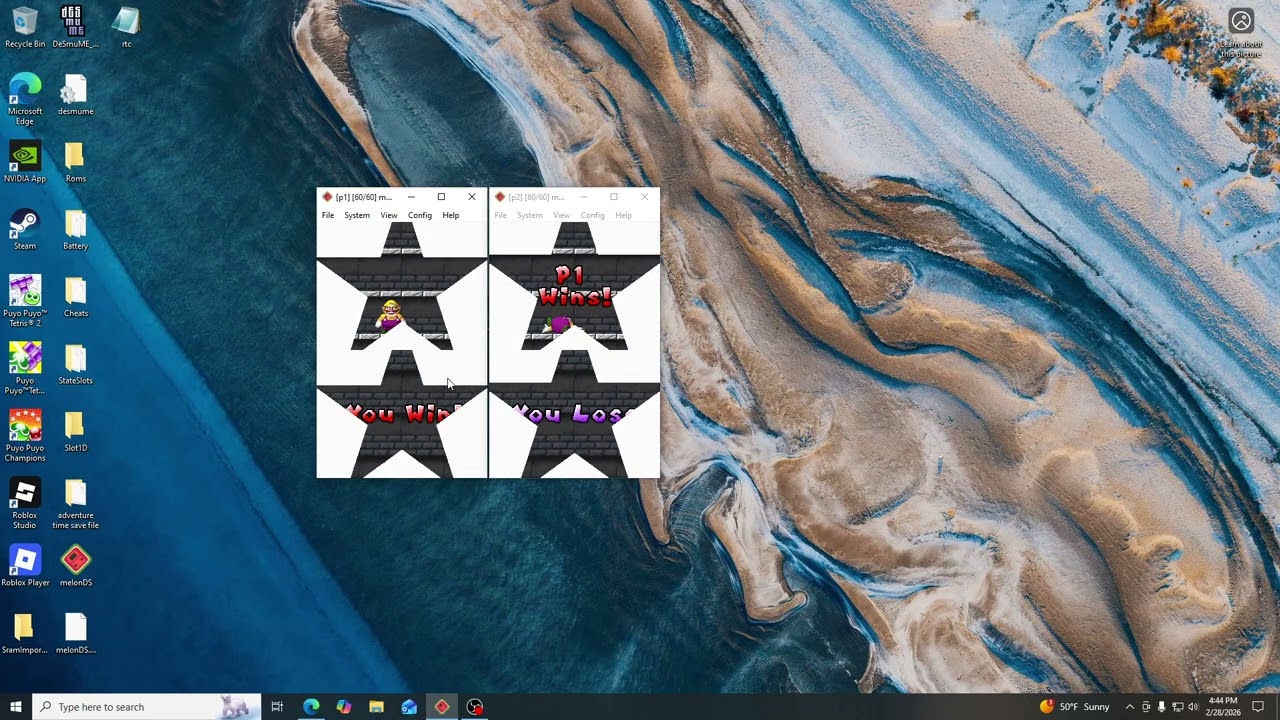Open the adventure time save file folder

[75, 503]
